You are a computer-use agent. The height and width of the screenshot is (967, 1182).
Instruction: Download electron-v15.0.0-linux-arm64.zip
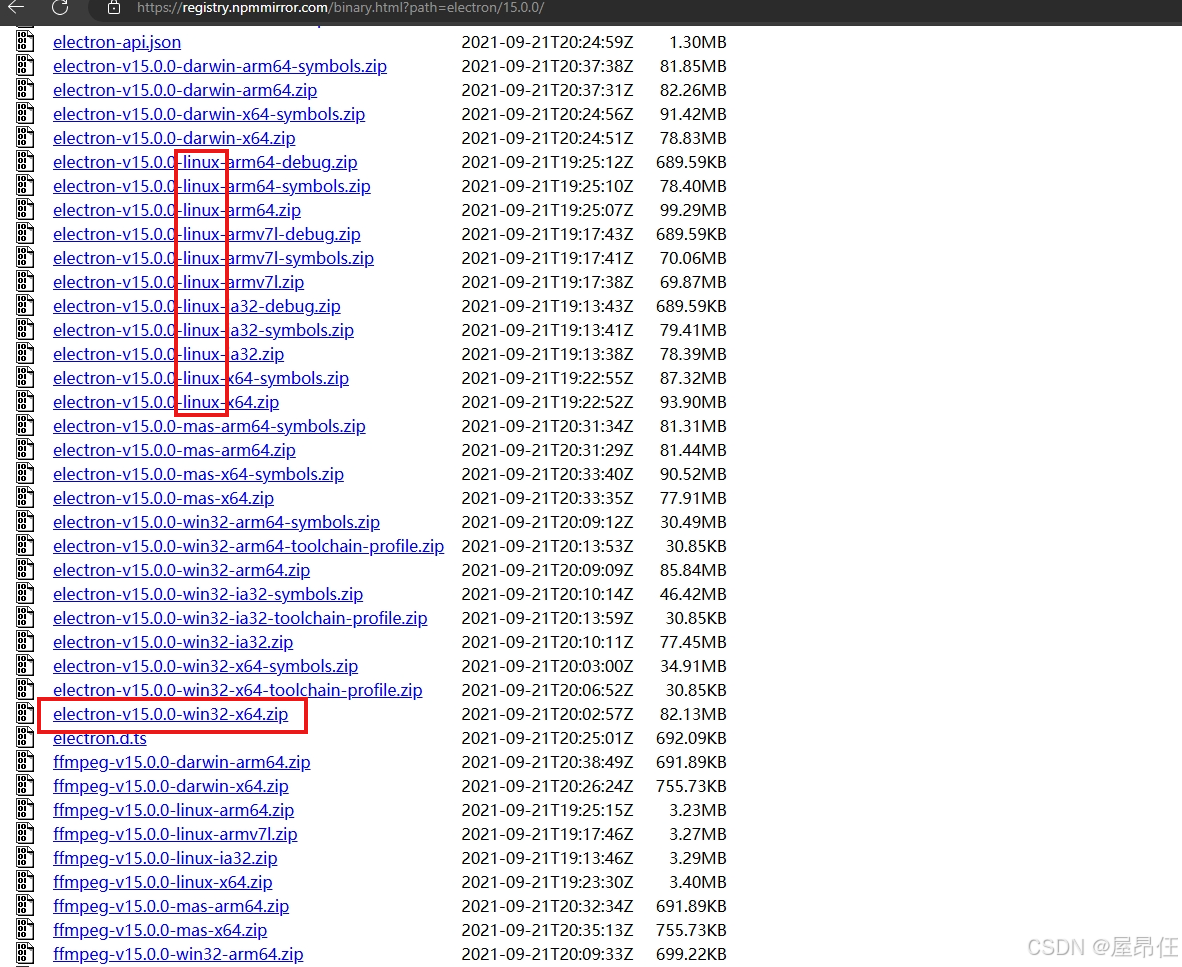coord(176,210)
